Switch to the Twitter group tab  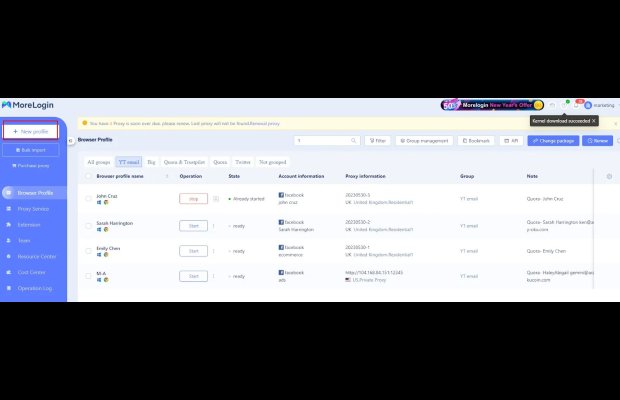pos(243,160)
